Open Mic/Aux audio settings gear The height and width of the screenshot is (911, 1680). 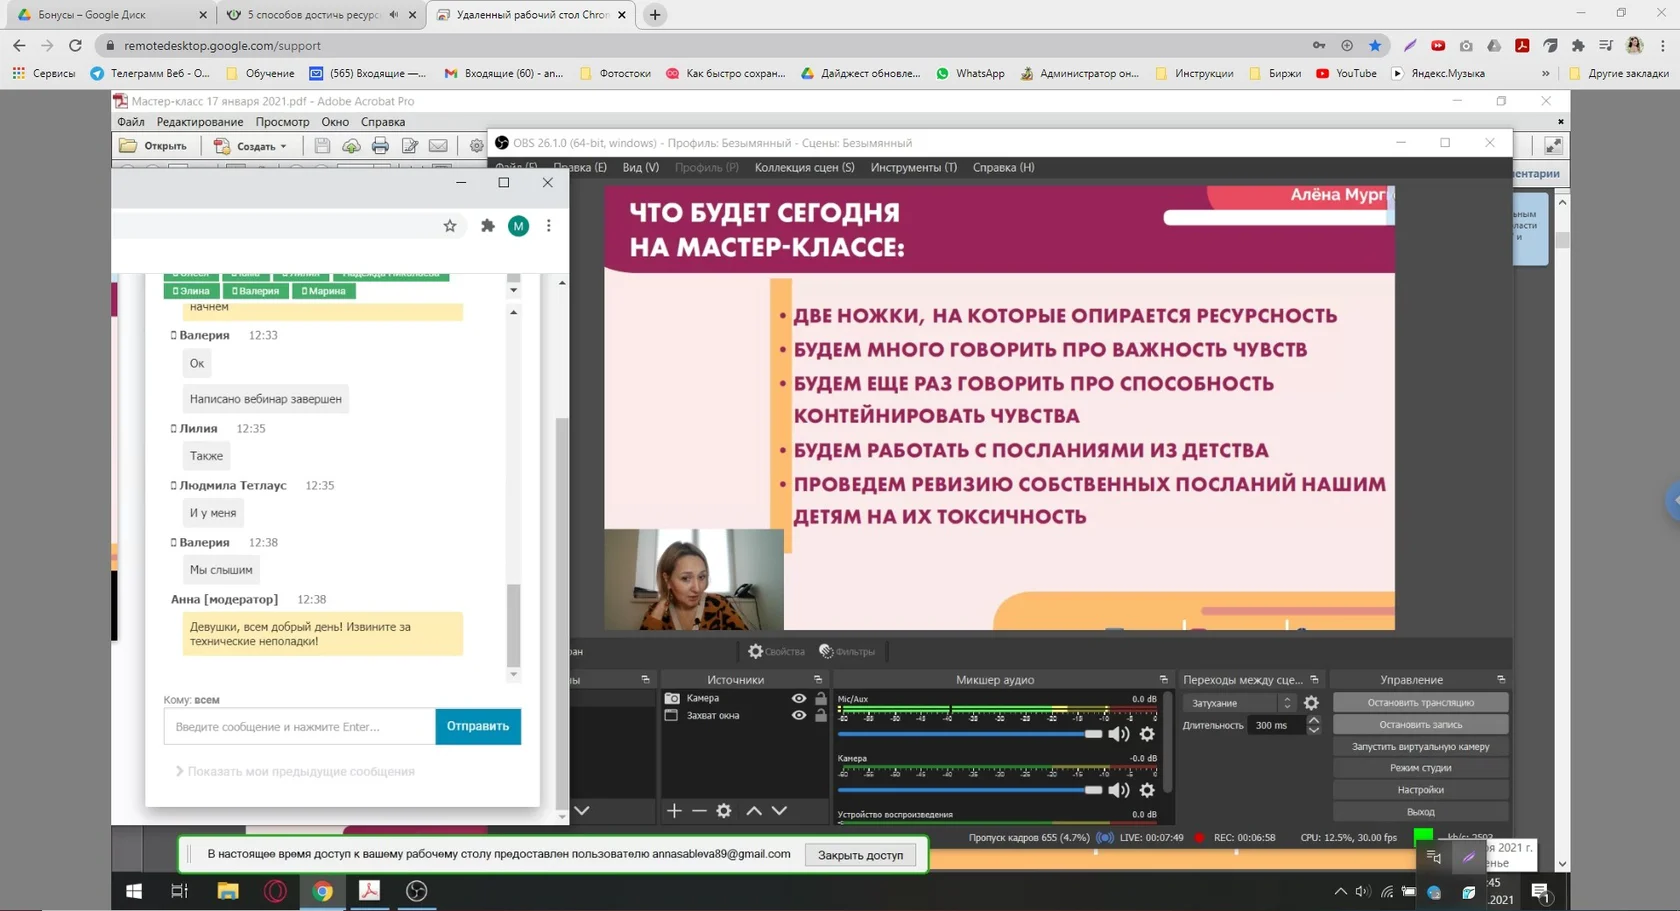click(x=1147, y=734)
